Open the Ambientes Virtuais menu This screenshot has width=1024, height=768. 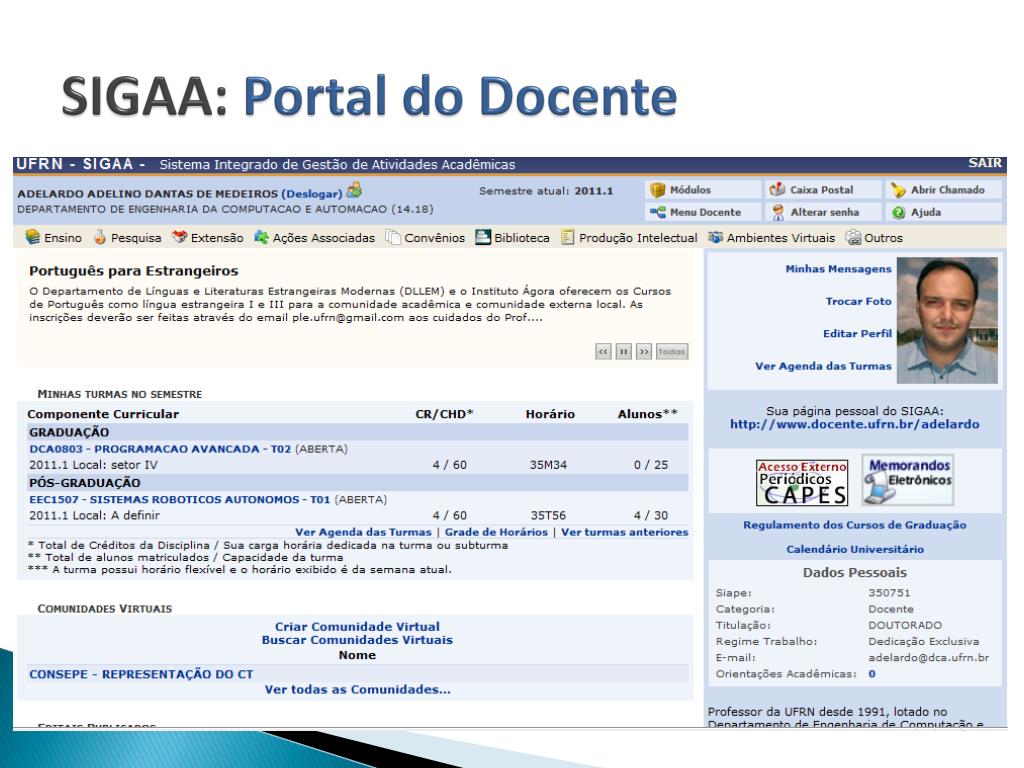tap(780, 238)
